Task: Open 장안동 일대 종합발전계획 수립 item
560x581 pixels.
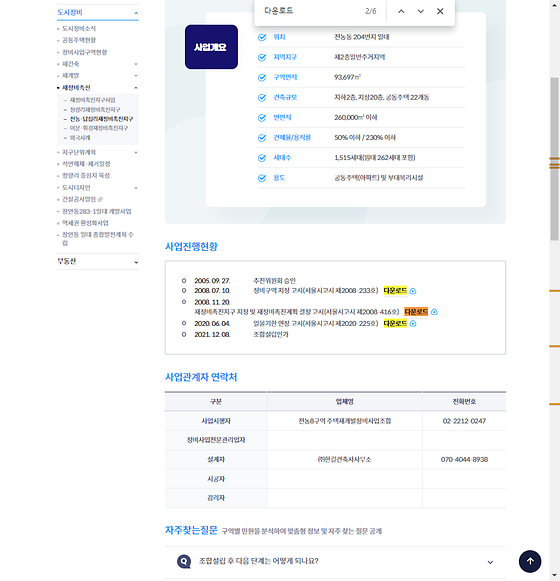Action: [97, 239]
